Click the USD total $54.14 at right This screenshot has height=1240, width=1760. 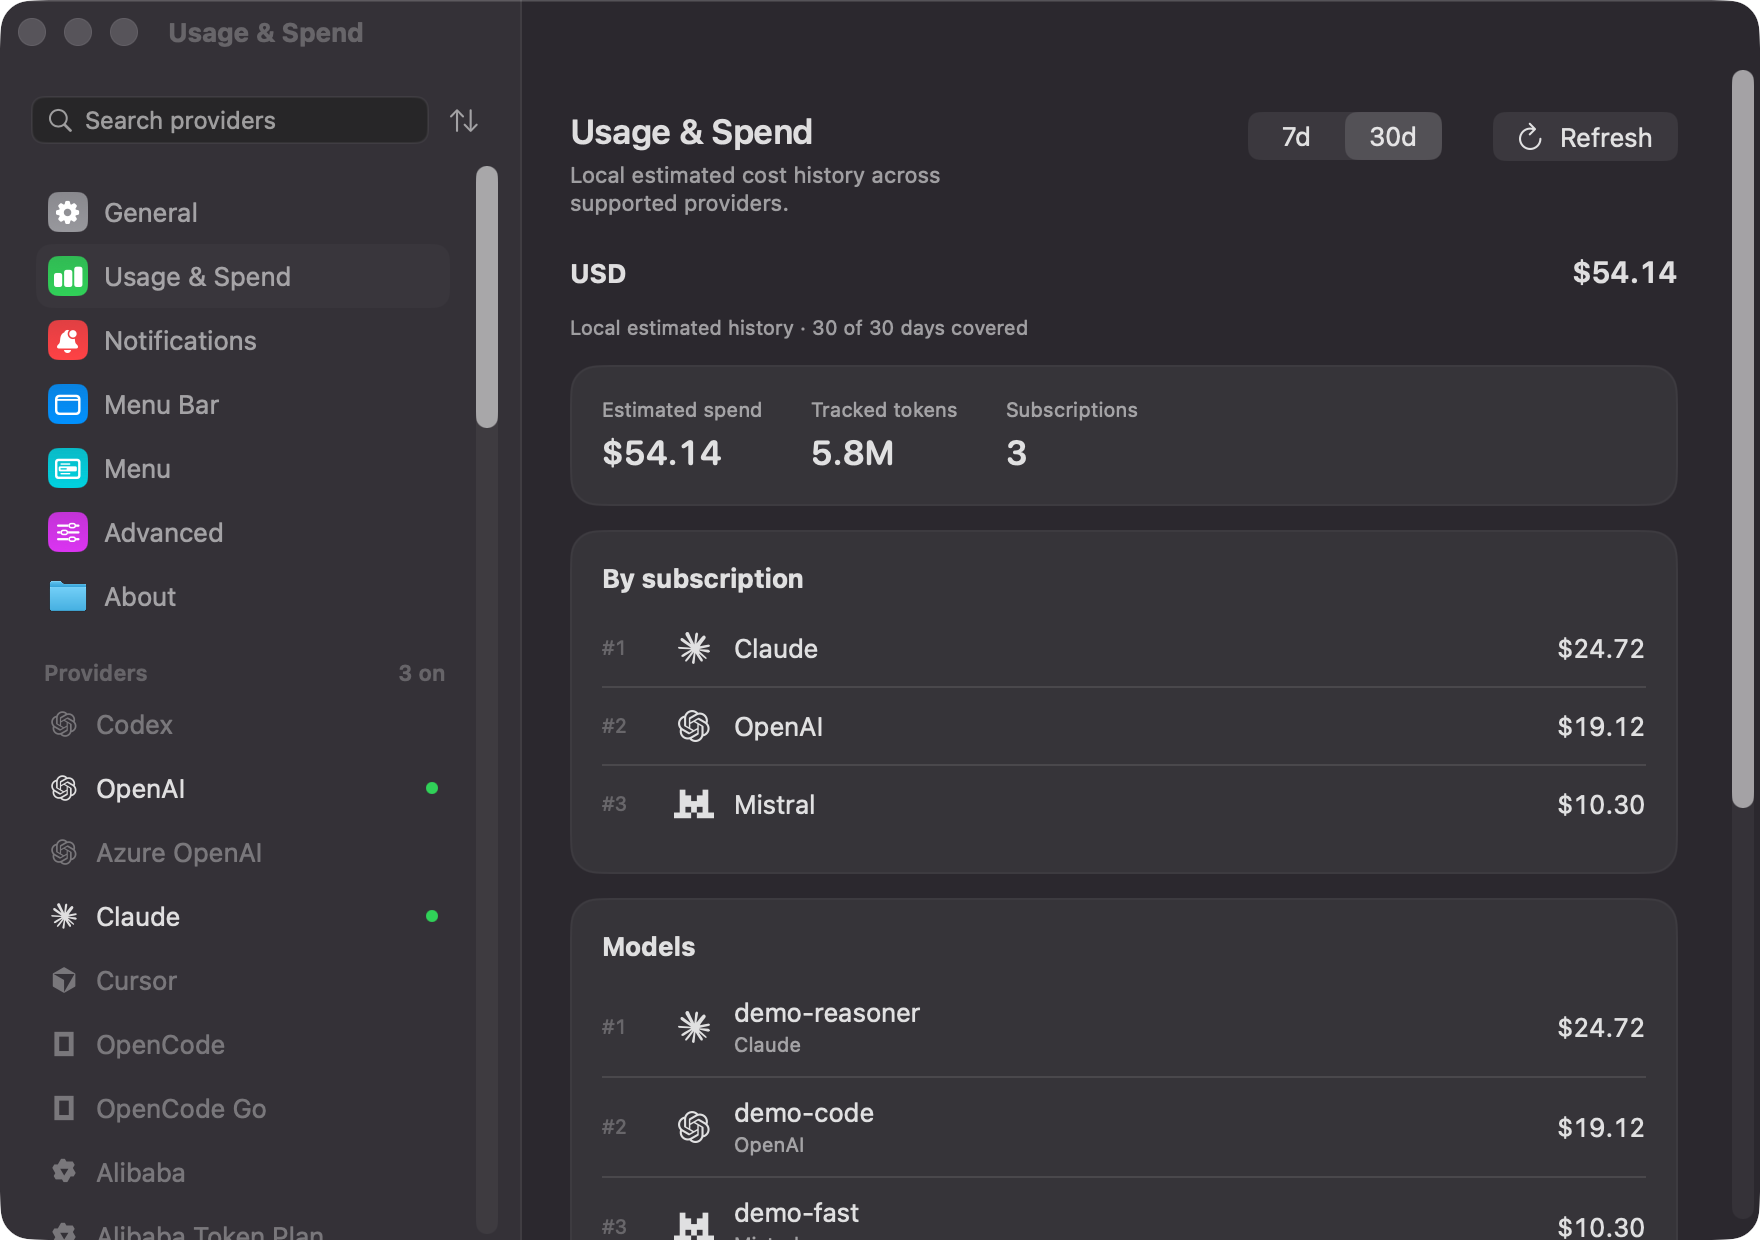[x=1624, y=273]
